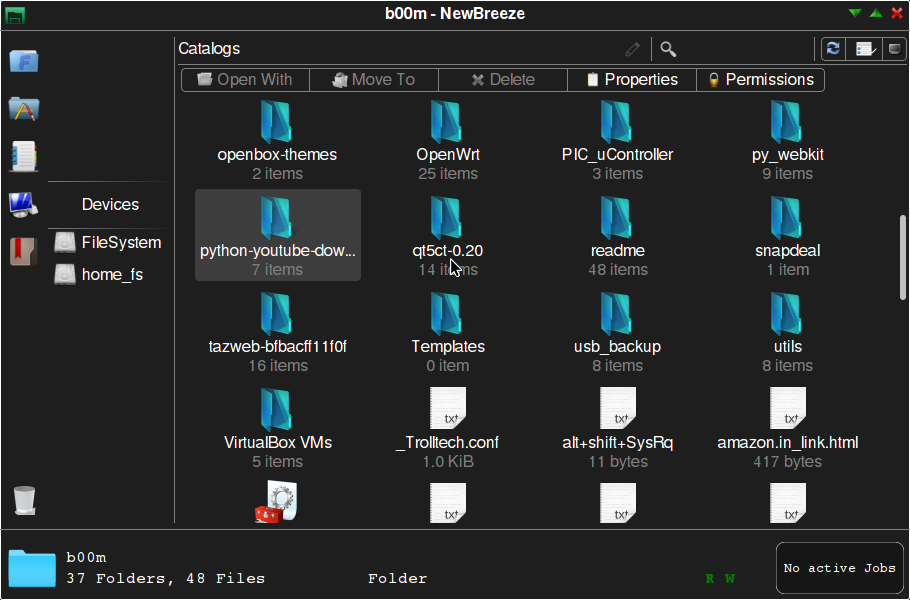Select the usb_backup folder
Screen dimensions: 910x600
coord(618,331)
